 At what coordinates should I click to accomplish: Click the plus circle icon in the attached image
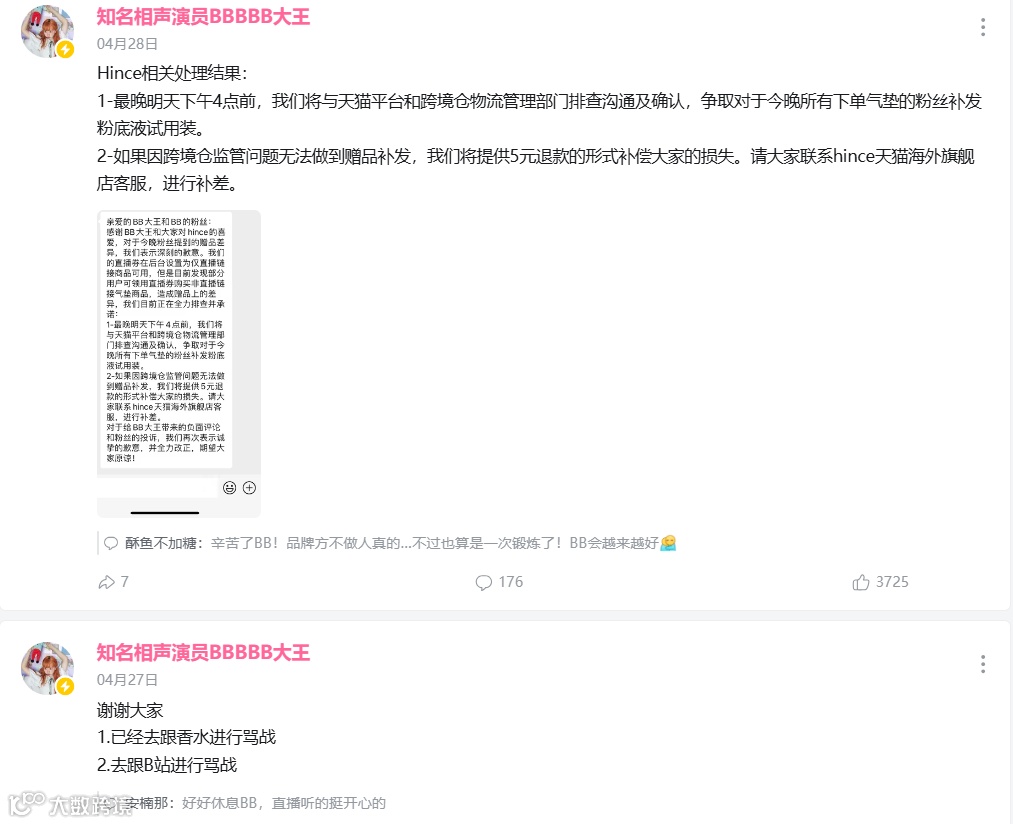pyautogui.click(x=249, y=488)
